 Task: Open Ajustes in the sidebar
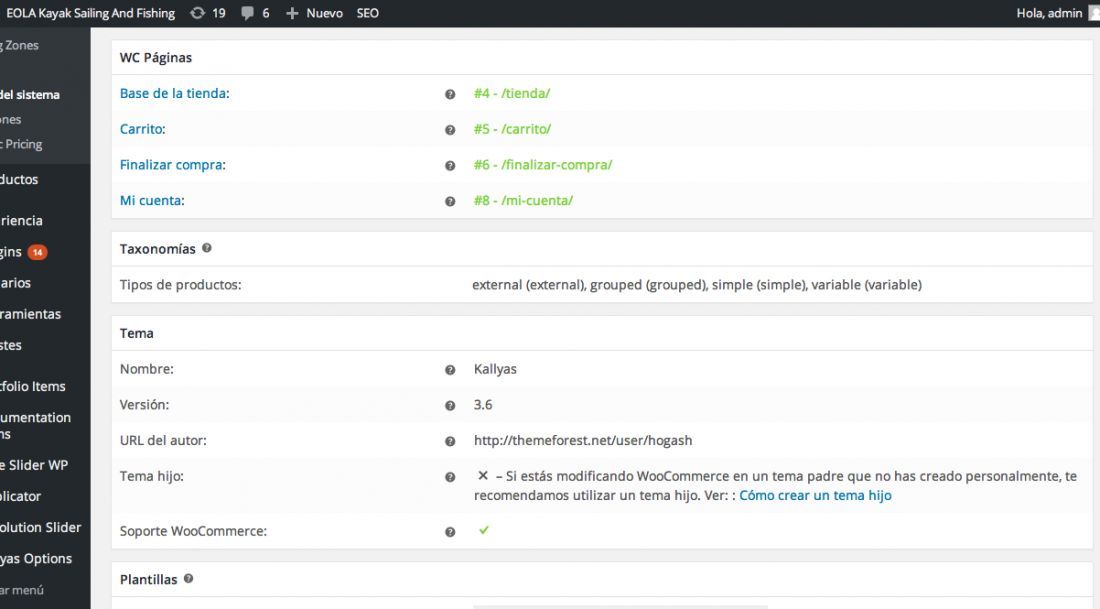tap(11, 345)
